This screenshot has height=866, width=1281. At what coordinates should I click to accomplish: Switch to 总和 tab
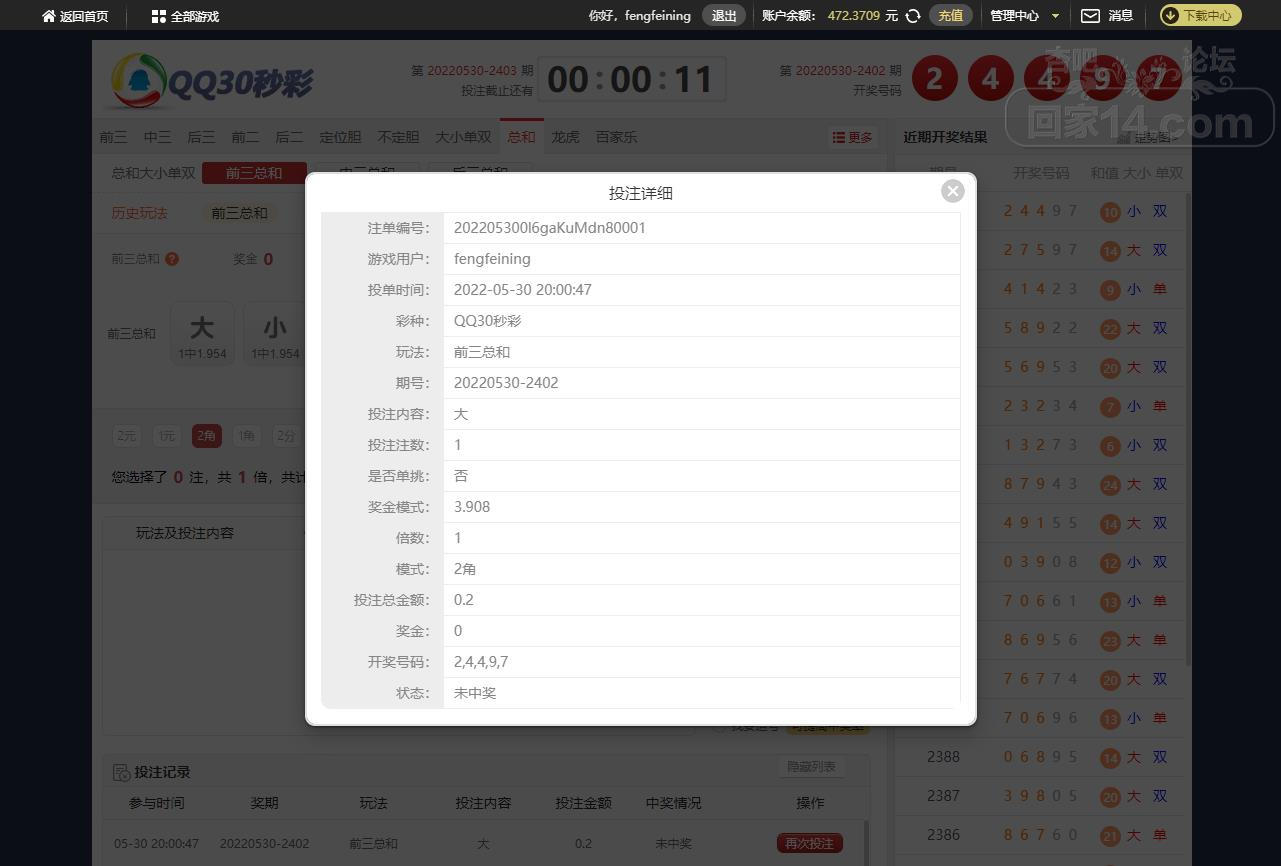click(x=521, y=137)
